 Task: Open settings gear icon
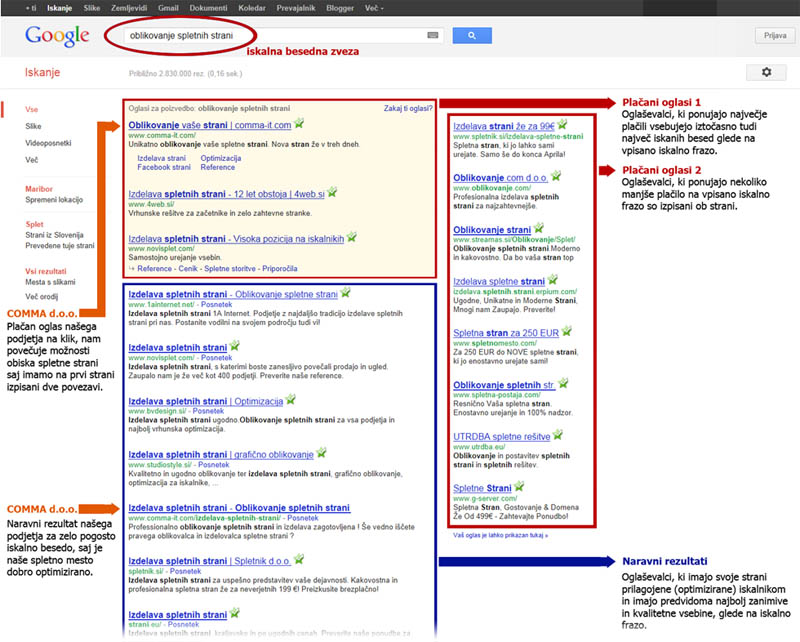[x=766, y=72]
